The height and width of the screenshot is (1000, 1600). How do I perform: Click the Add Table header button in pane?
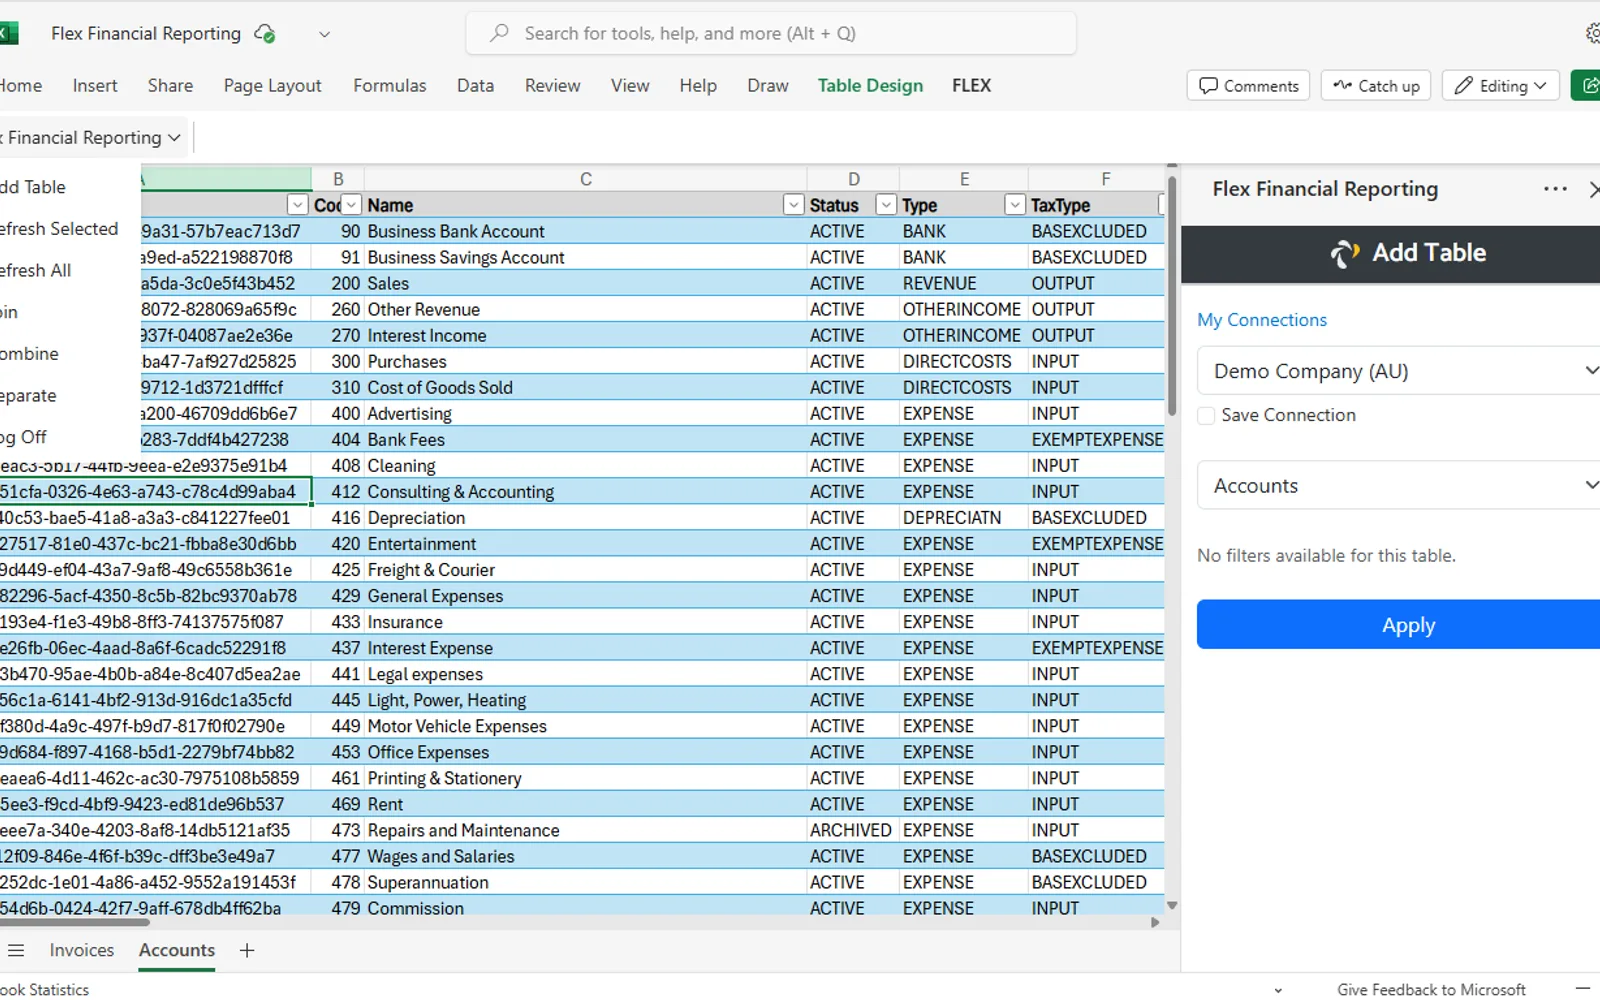(1408, 253)
